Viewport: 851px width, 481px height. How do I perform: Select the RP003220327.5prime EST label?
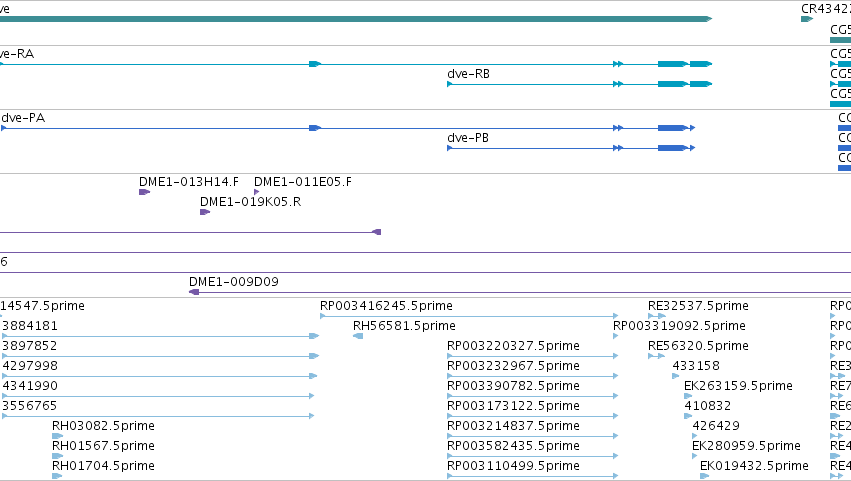513,346
